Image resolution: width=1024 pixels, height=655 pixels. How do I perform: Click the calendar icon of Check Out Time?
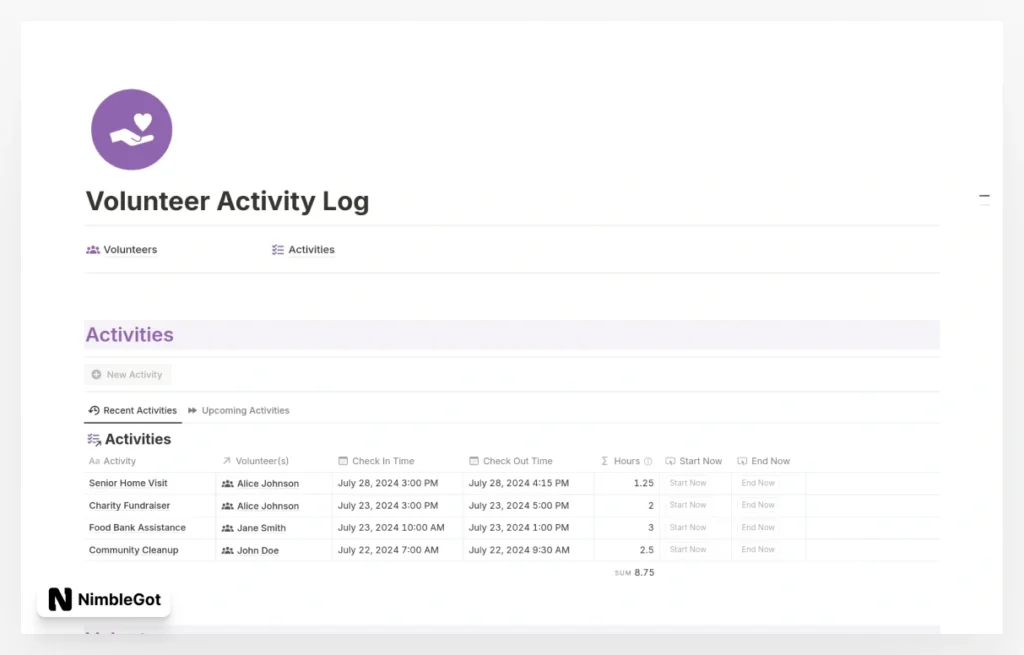[473, 461]
